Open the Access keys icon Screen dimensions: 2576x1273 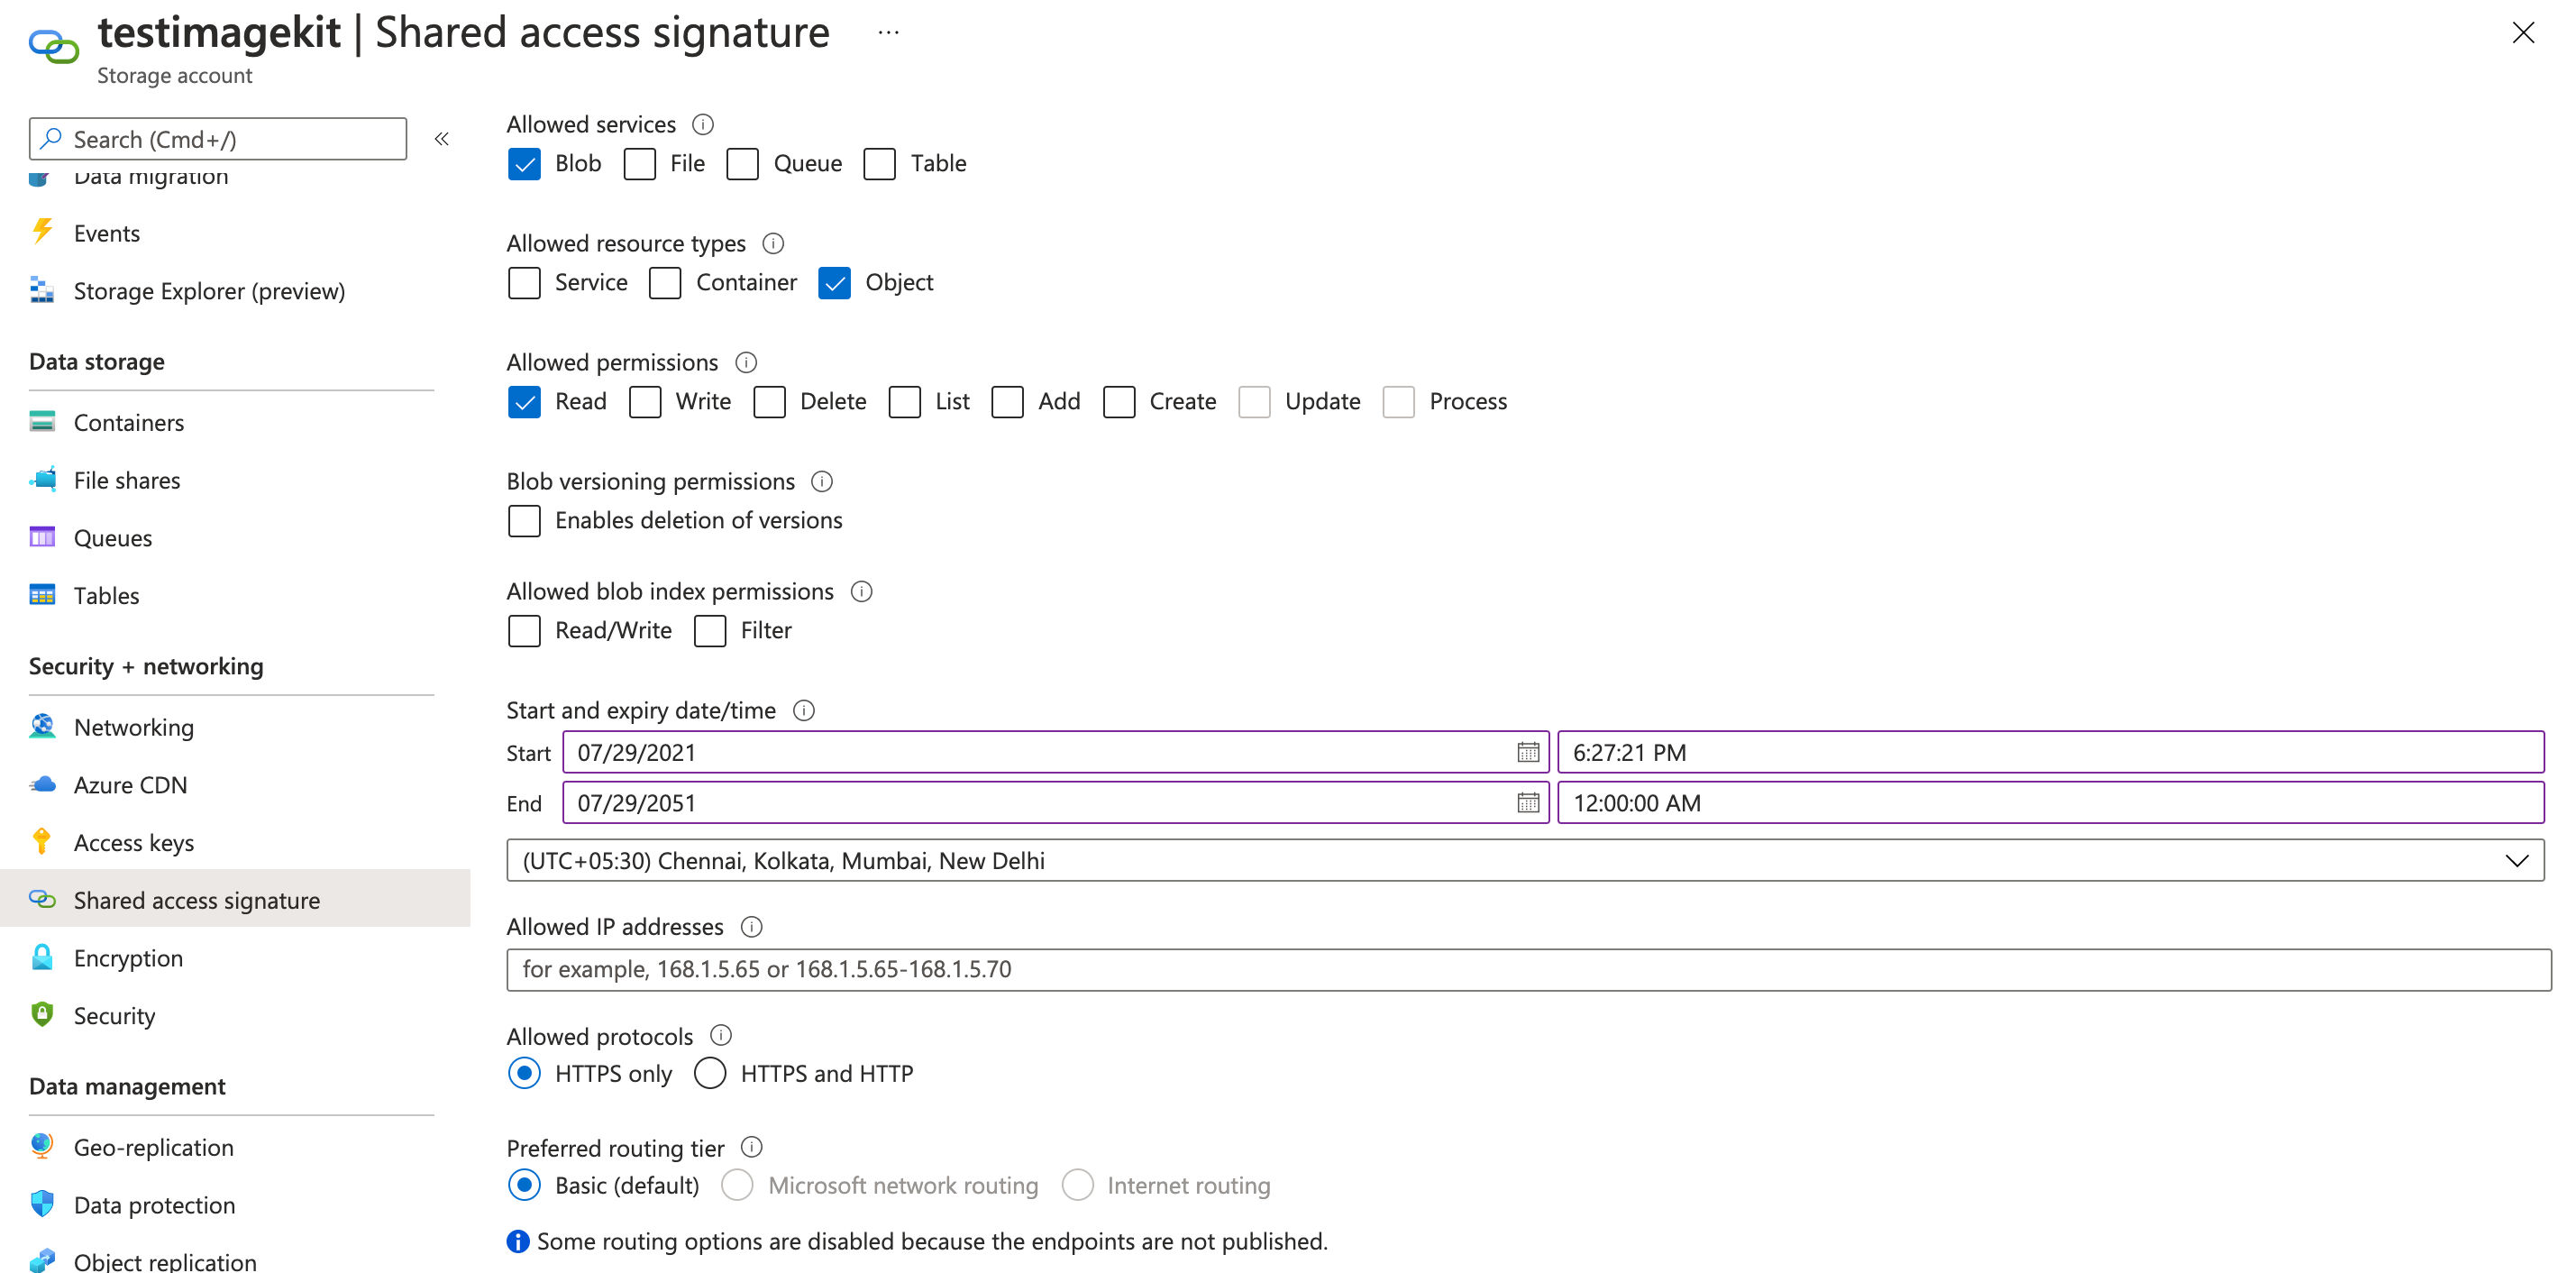[x=41, y=842]
